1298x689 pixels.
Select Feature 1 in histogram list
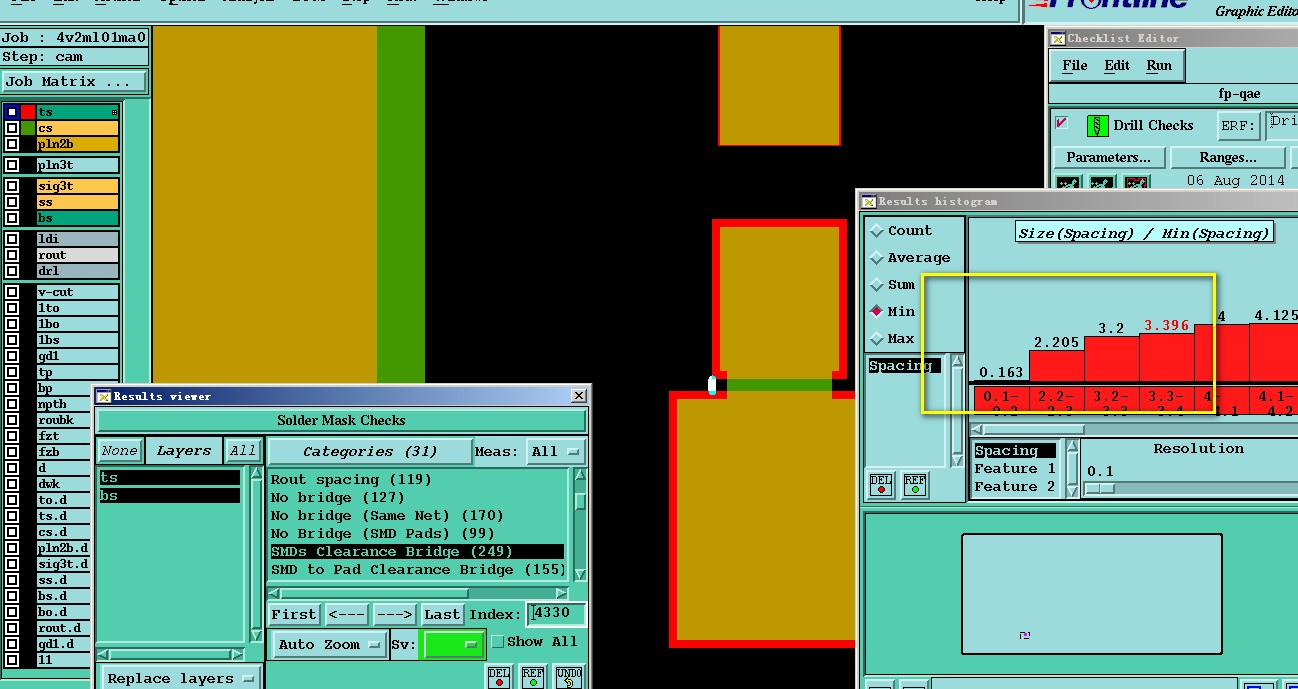pos(1015,469)
